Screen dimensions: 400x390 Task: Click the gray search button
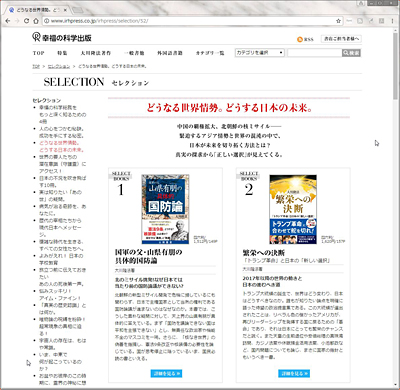(x=351, y=53)
